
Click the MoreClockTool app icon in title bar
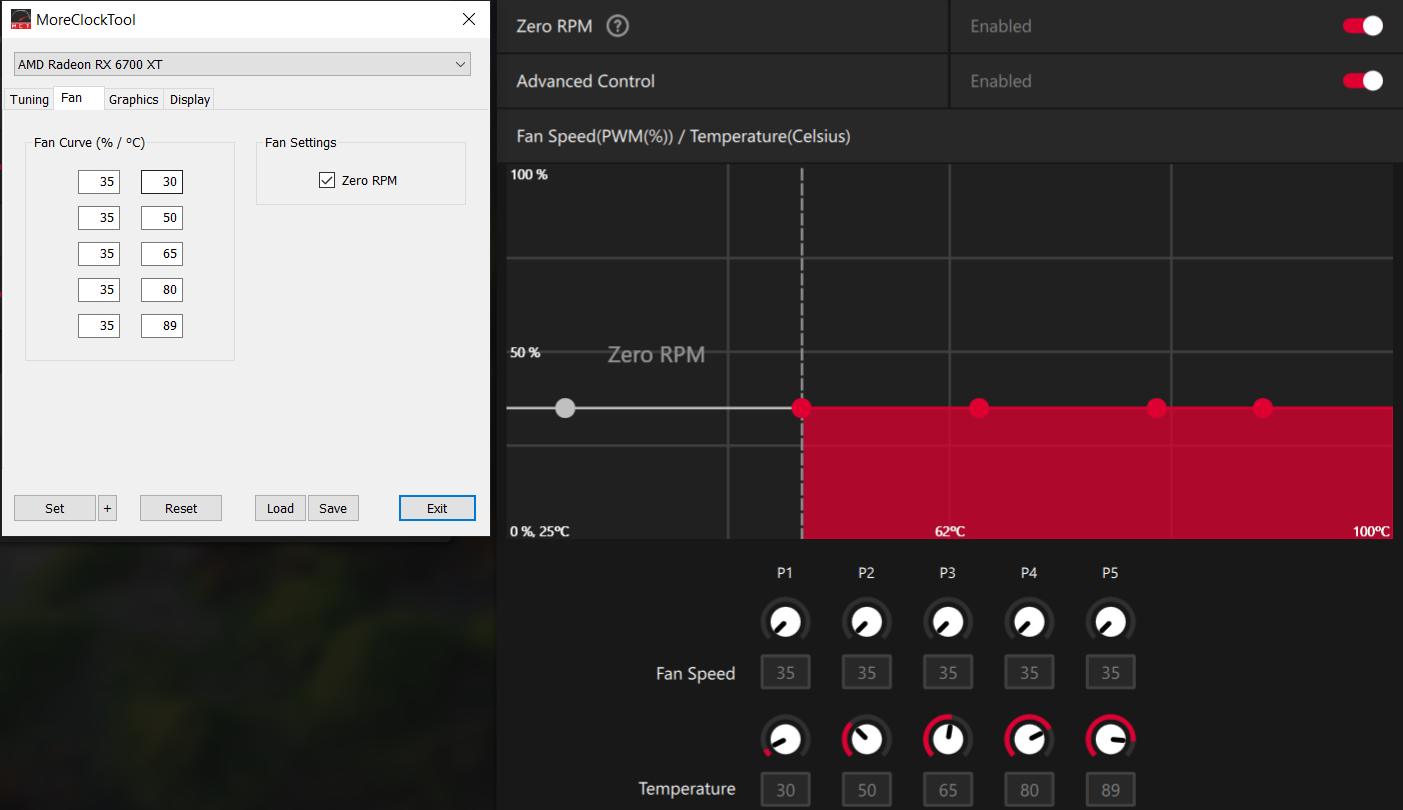pyautogui.click(x=20, y=19)
